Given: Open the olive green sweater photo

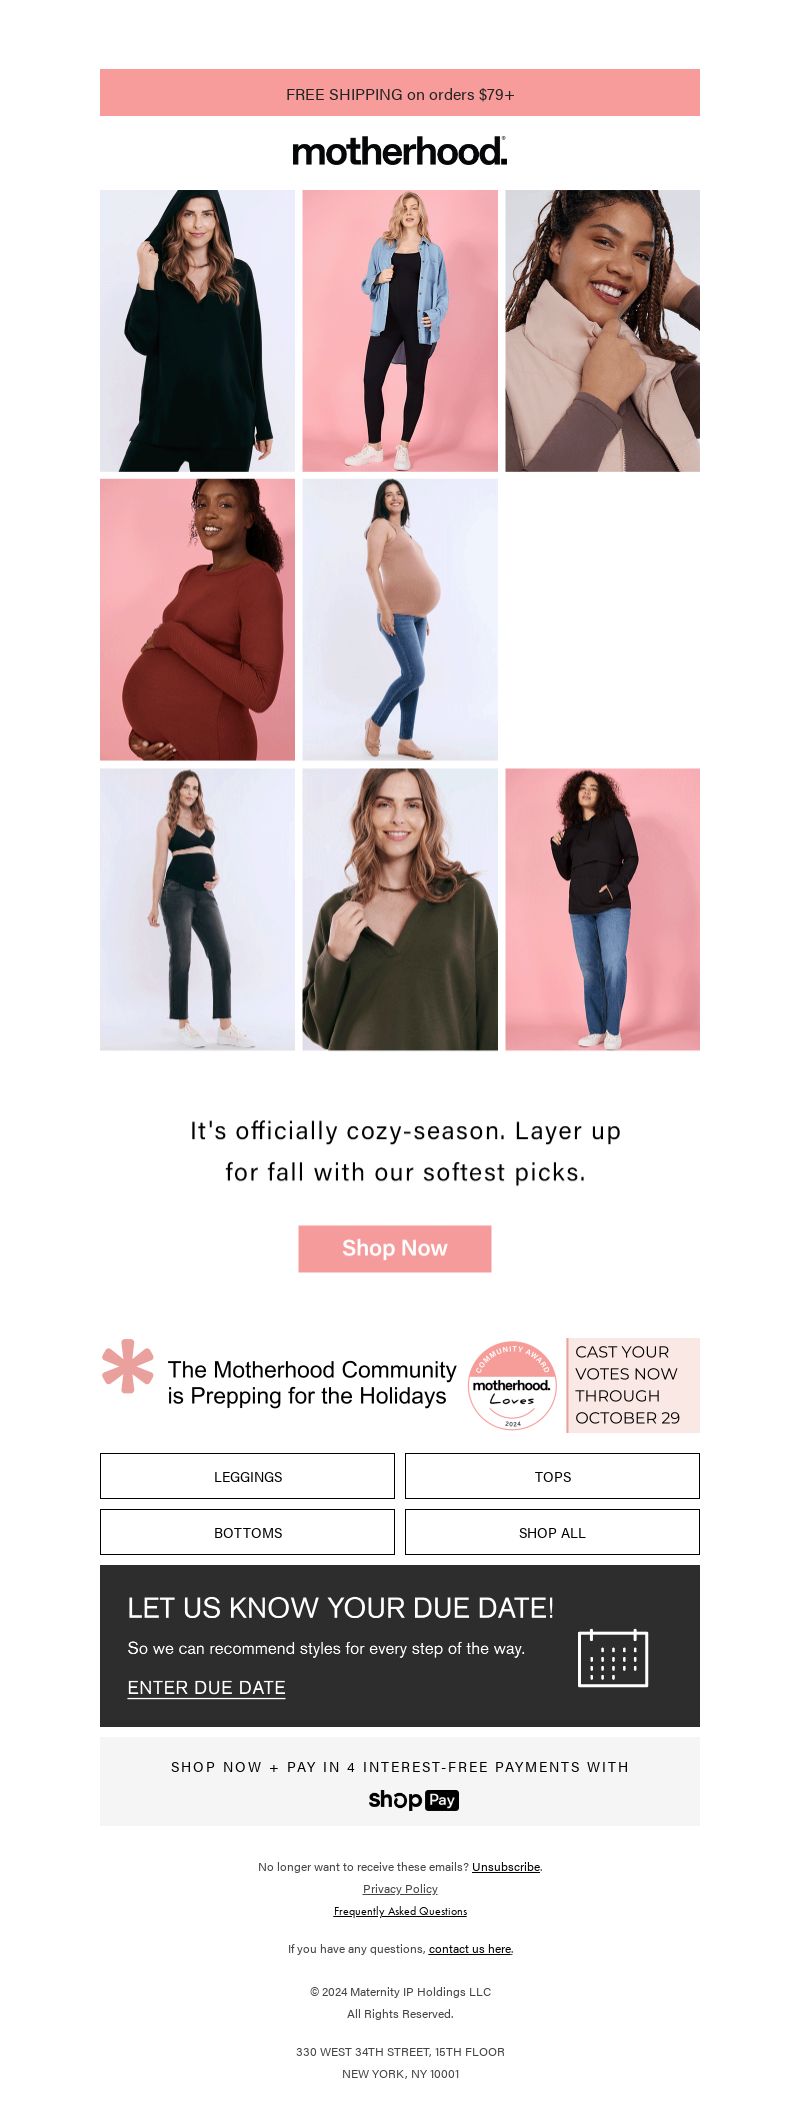Looking at the screenshot, I should tap(400, 909).
